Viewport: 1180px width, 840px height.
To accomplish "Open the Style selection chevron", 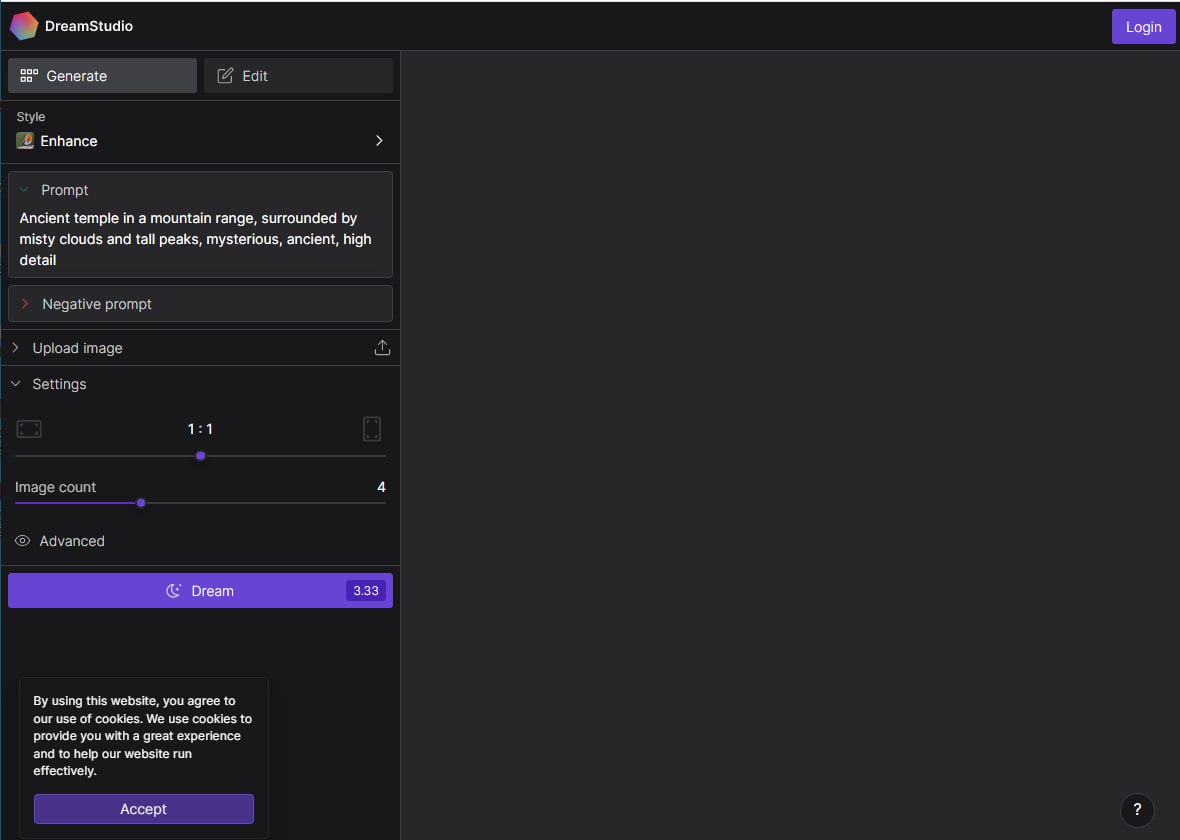I will click(379, 141).
